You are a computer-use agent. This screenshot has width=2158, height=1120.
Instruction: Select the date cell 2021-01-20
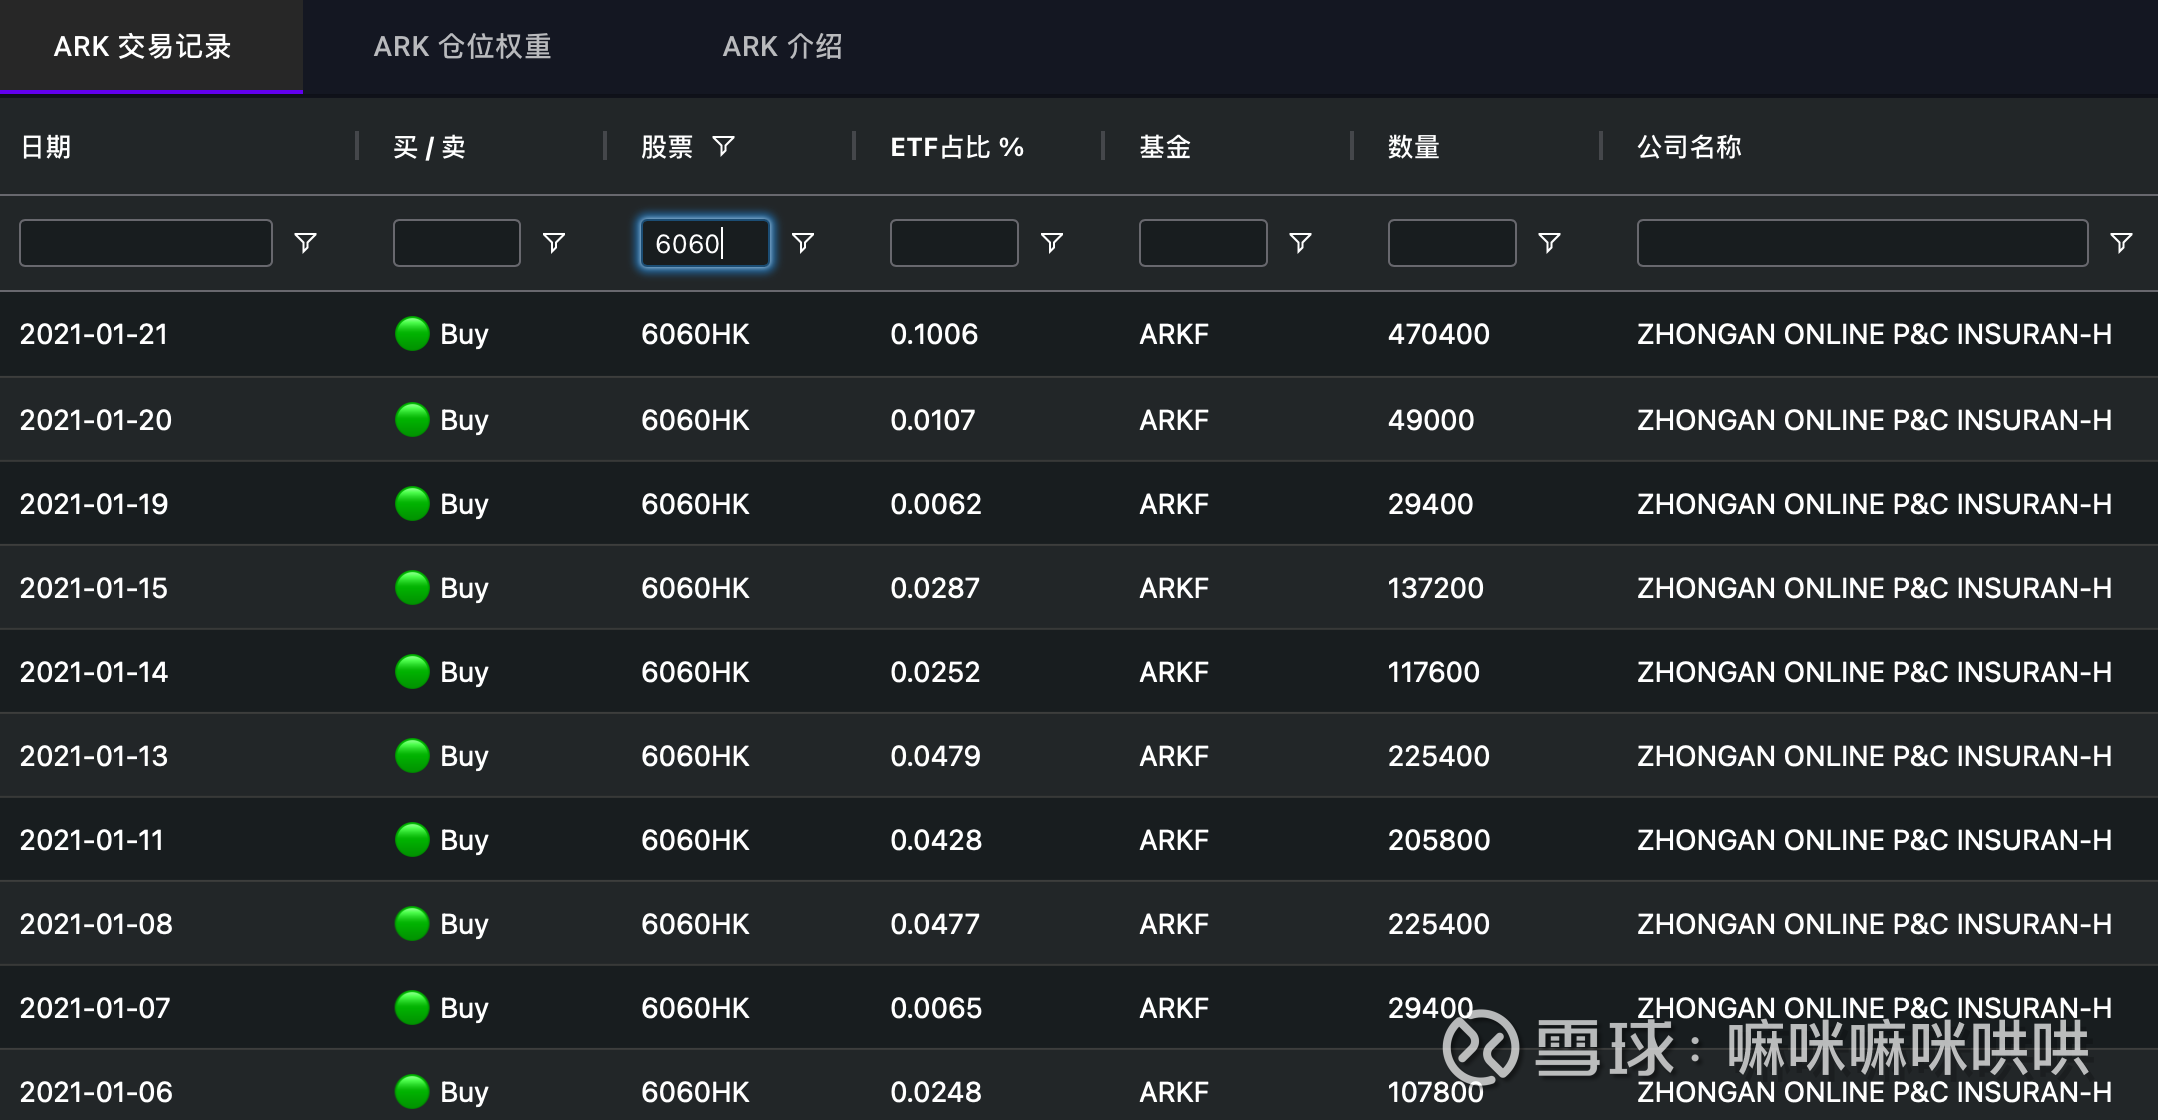tap(96, 420)
